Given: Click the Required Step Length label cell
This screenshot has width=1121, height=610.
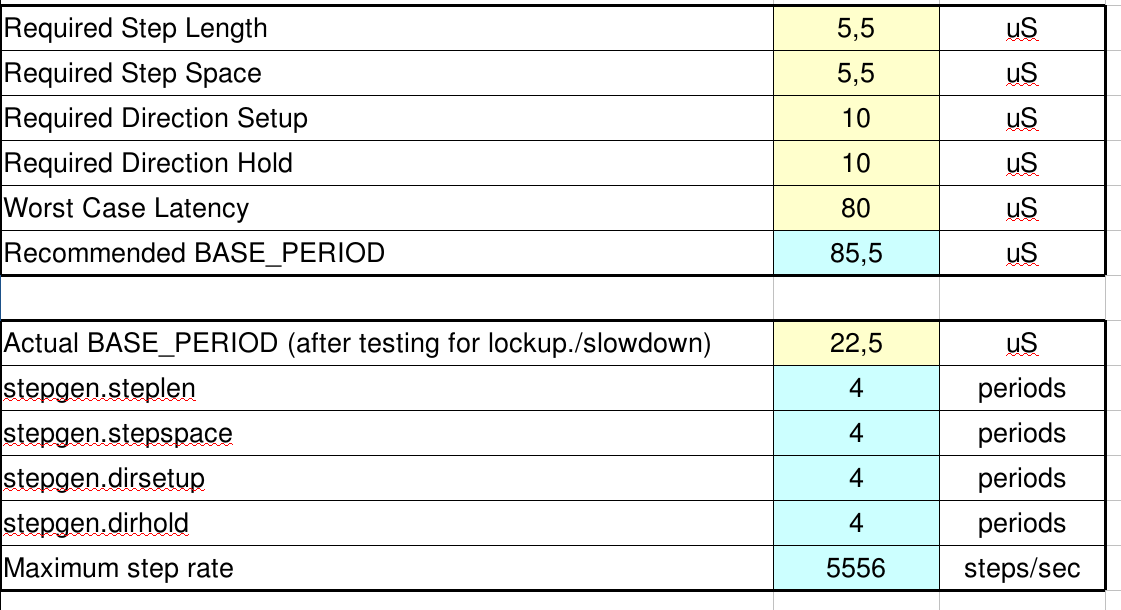Looking at the screenshot, I should pos(387,29).
